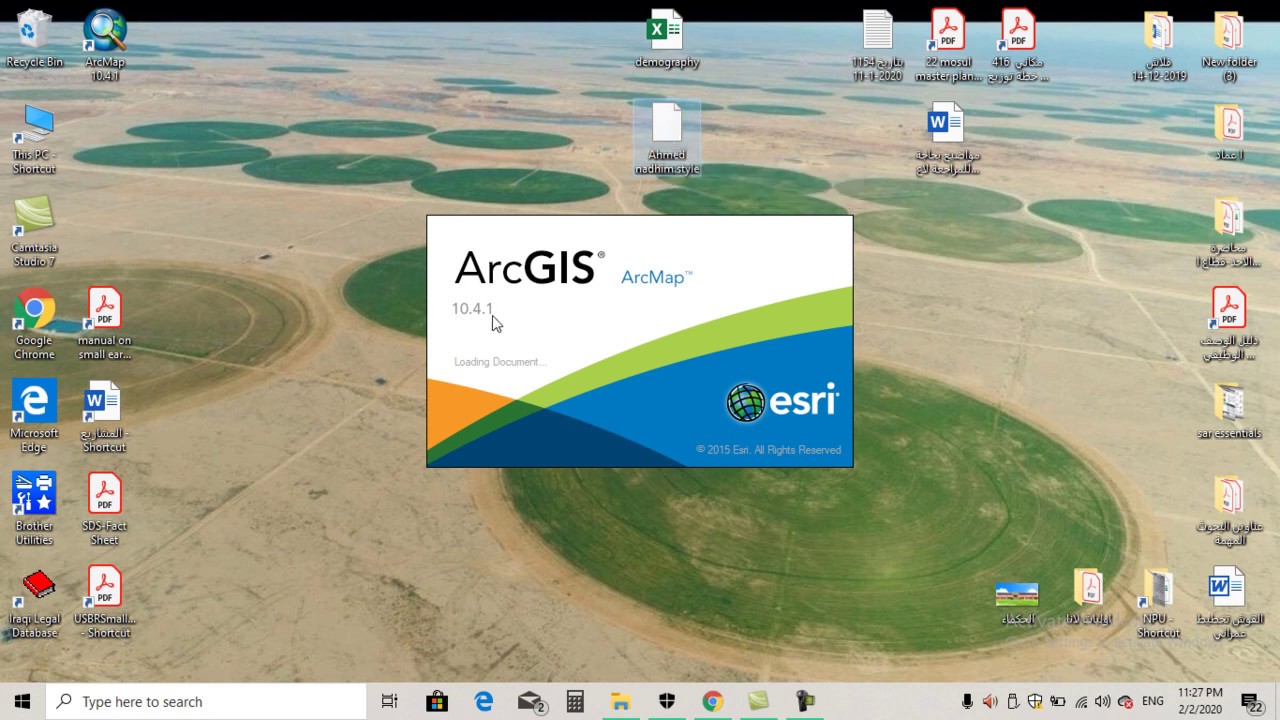Open the demography Excel file
Viewport: 1280px width, 720px height.
(666, 39)
